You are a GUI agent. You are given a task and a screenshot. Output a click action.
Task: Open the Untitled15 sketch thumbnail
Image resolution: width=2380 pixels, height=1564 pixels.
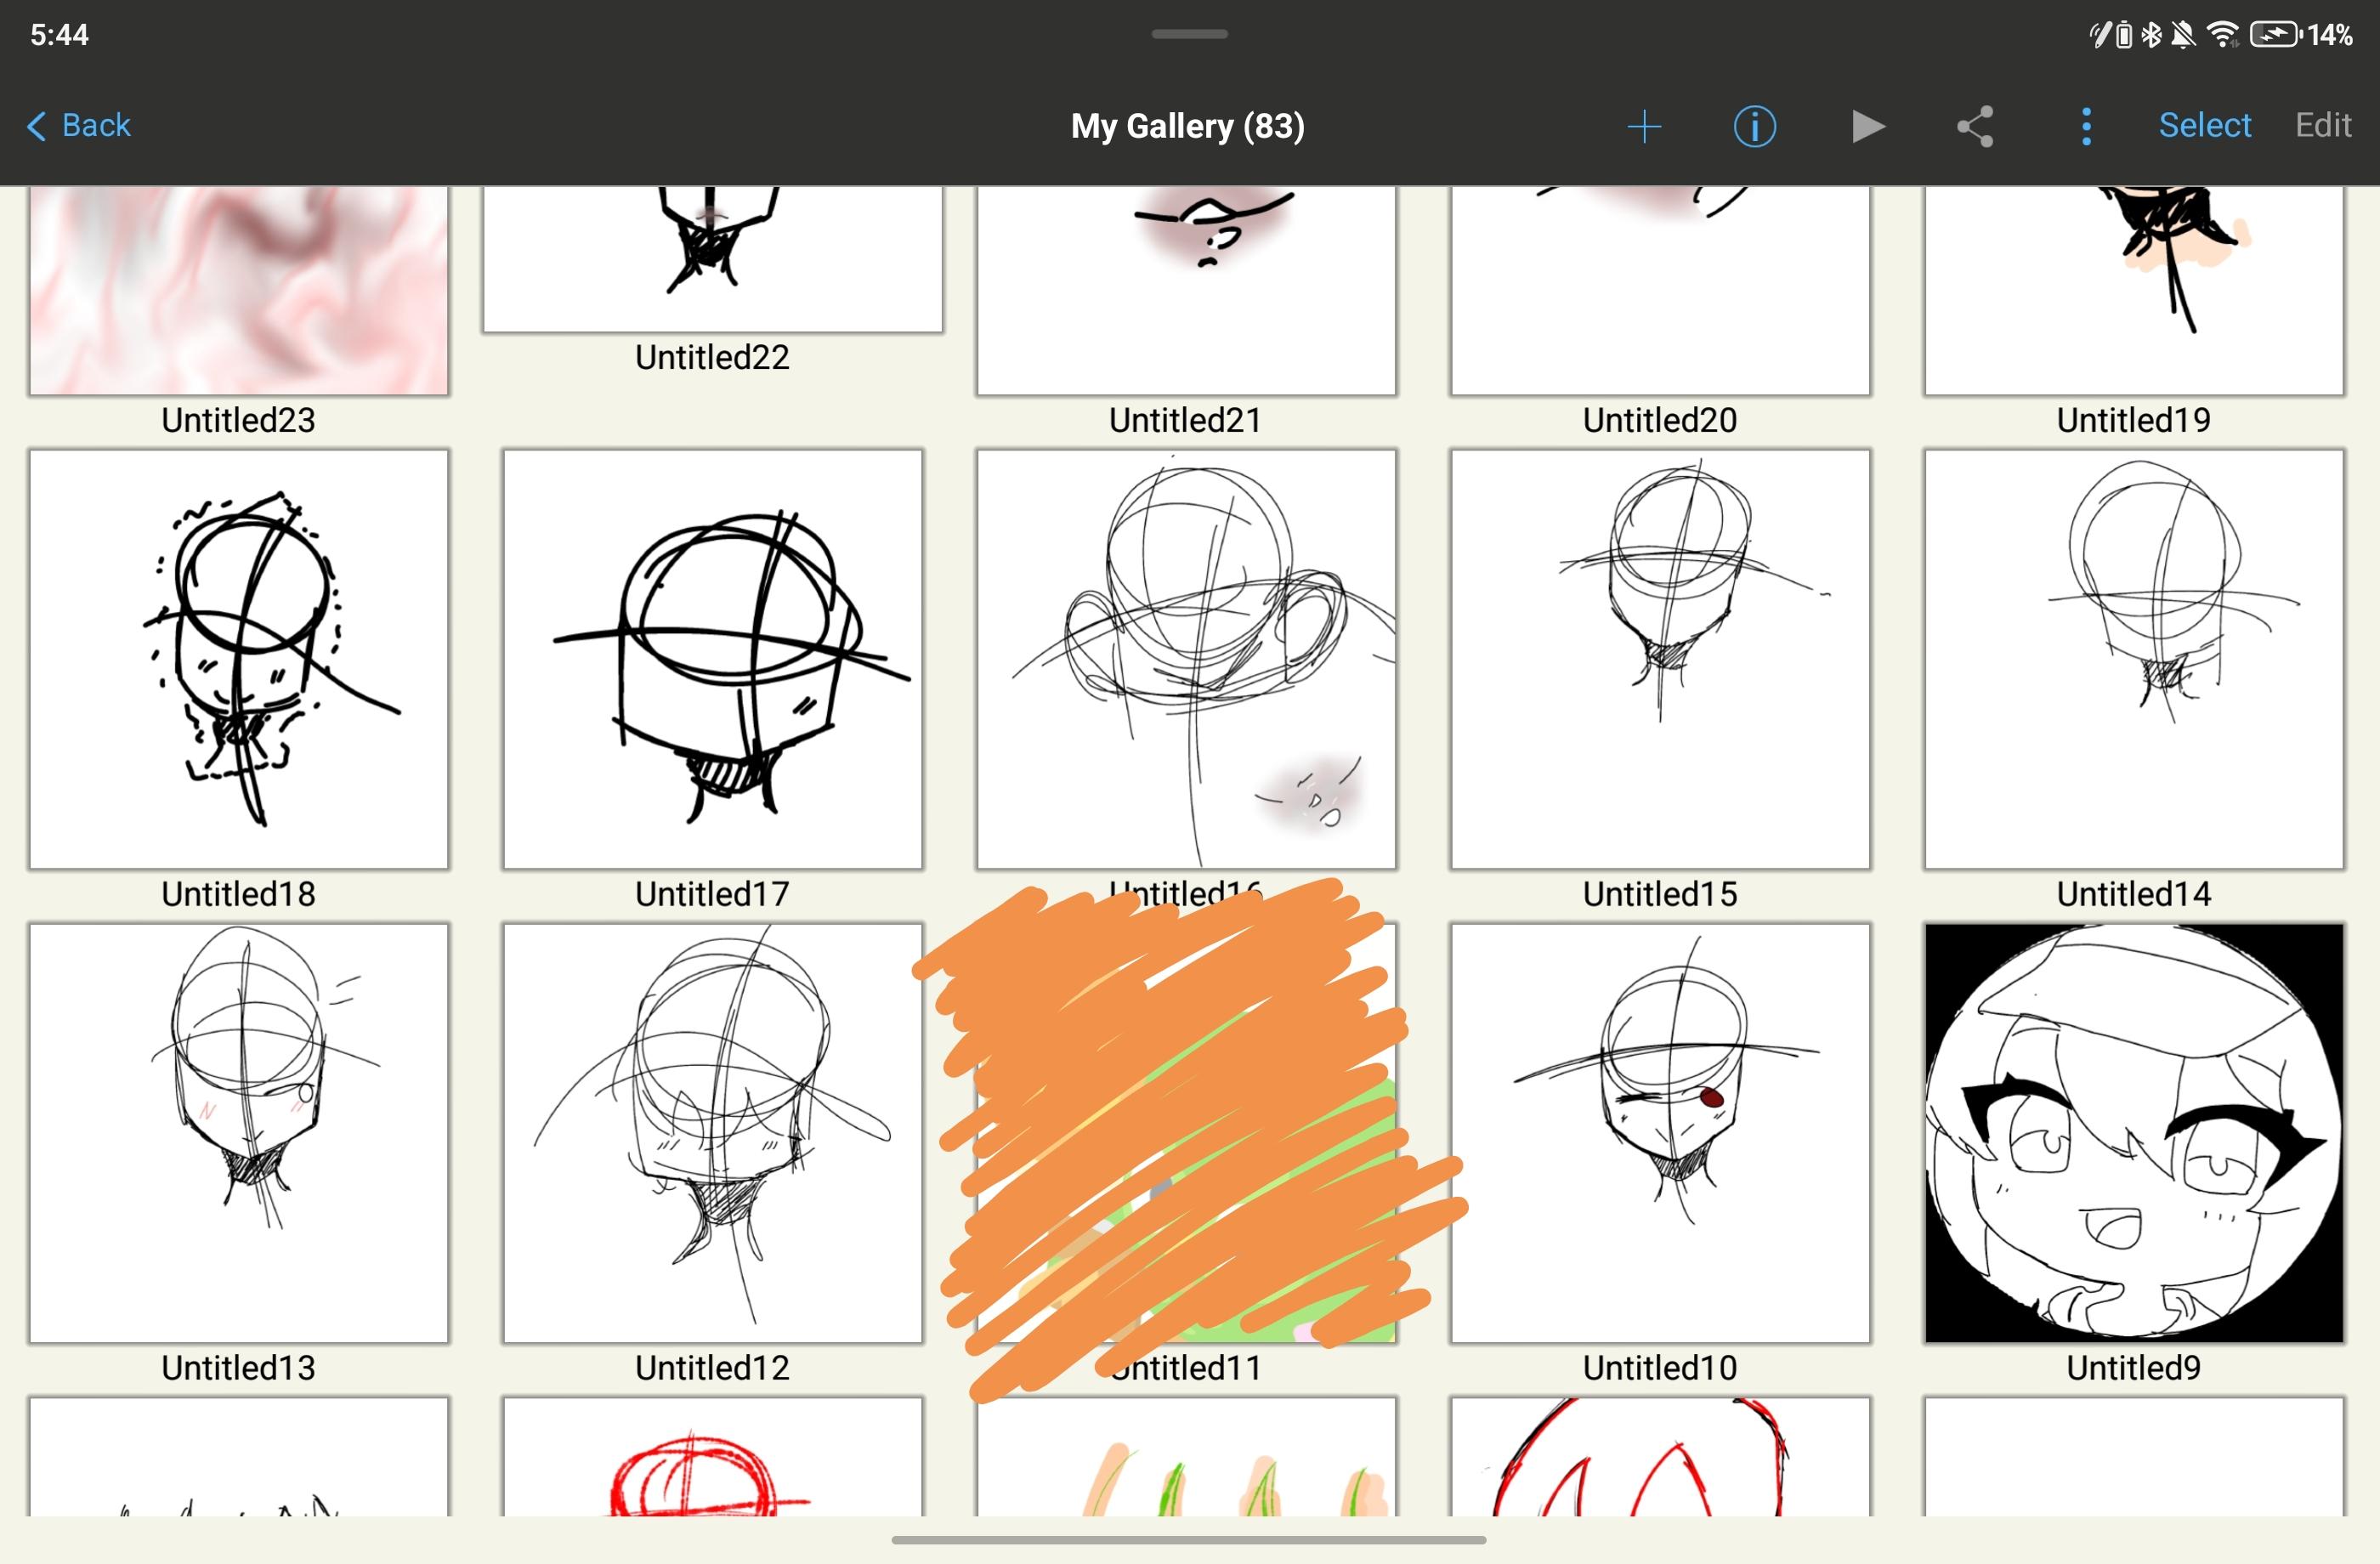(1660, 659)
